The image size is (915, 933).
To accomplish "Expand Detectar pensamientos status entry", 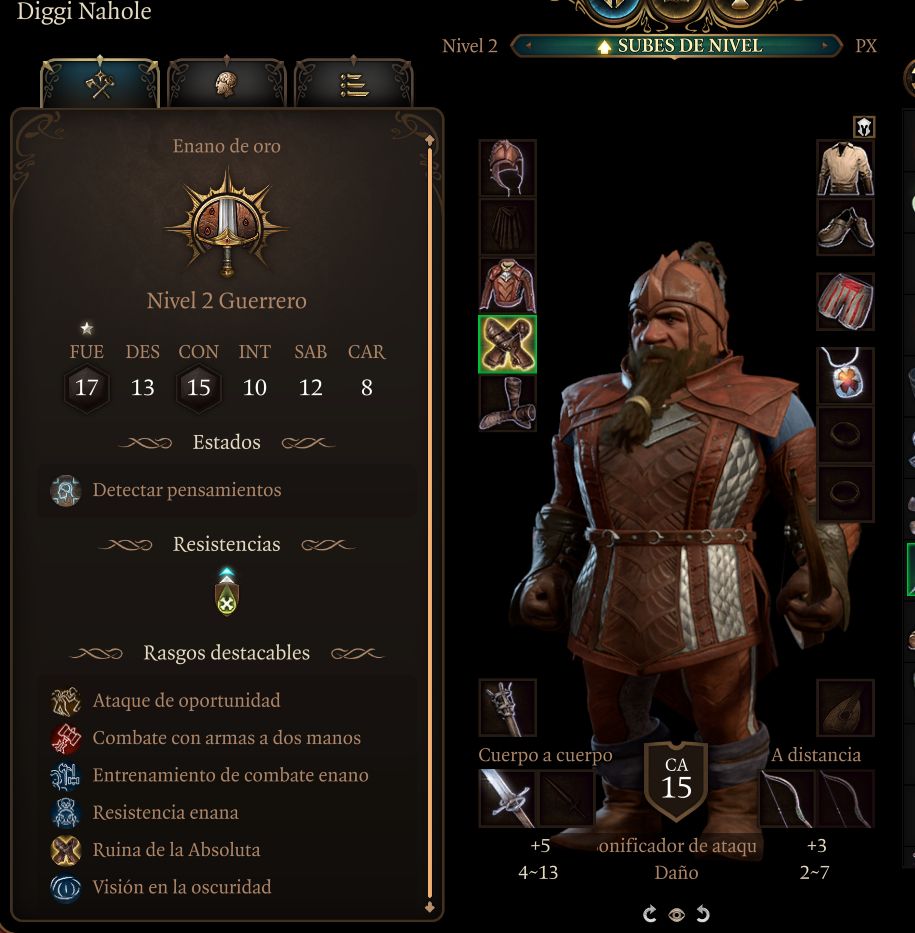I will tap(227, 490).
